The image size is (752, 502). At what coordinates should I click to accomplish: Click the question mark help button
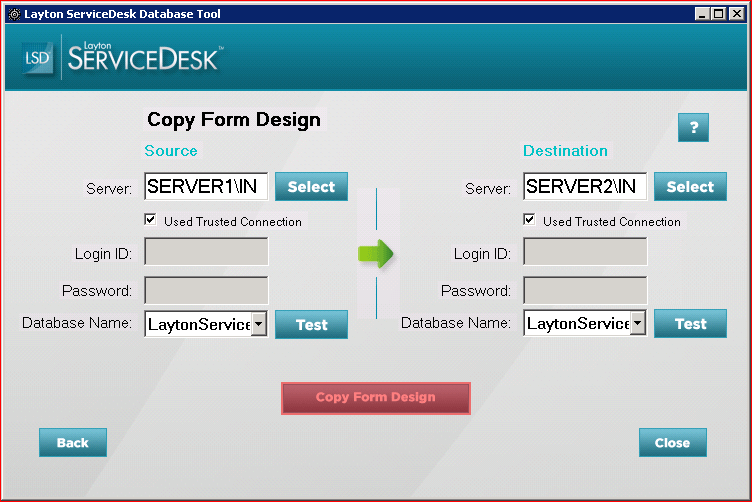693,128
